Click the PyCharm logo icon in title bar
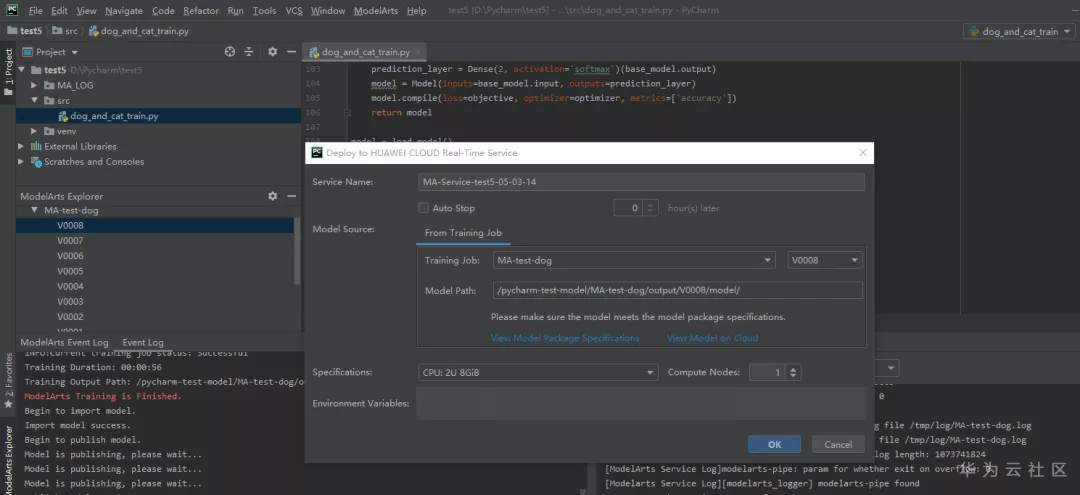Image resolution: width=1080 pixels, height=495 pixels. (12, 10)
